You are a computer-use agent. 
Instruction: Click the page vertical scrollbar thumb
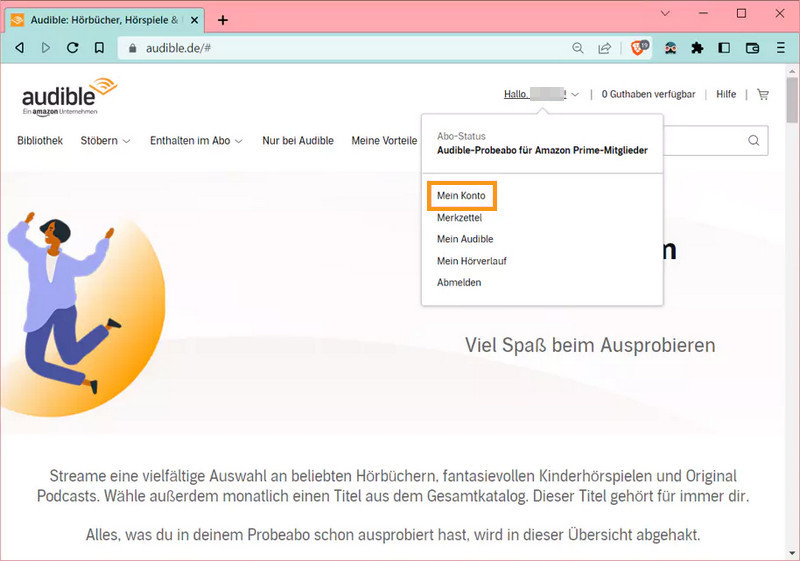[792, 100]
